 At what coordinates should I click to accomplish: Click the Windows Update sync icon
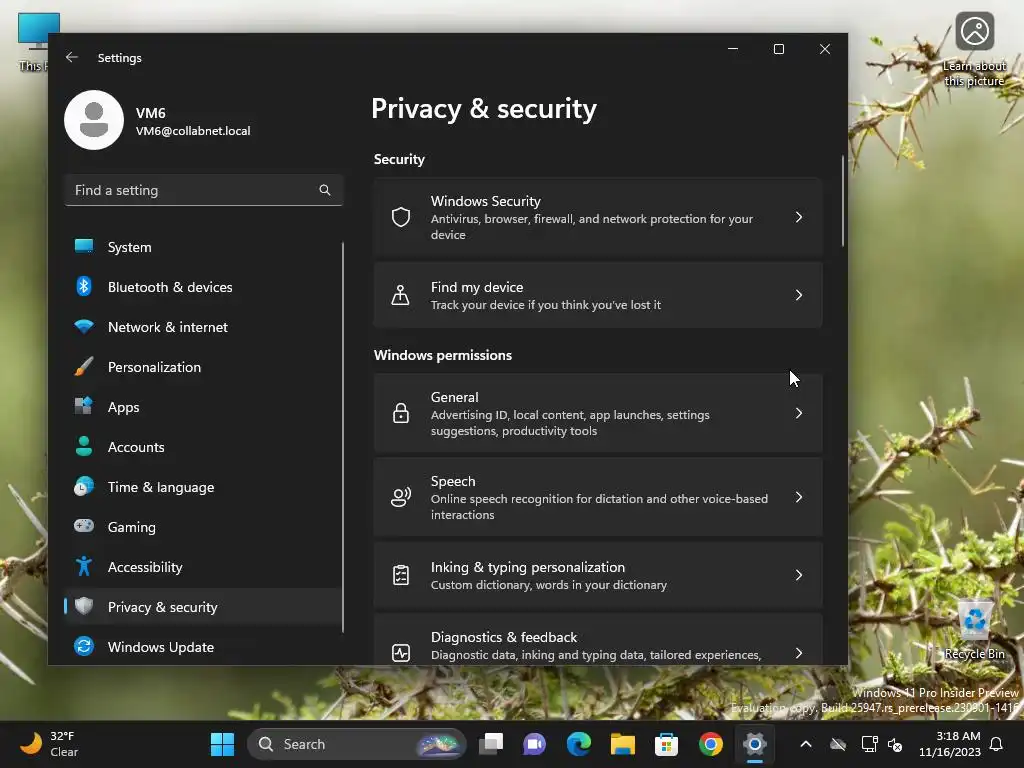pyautogui.click(x=84, y=646)
